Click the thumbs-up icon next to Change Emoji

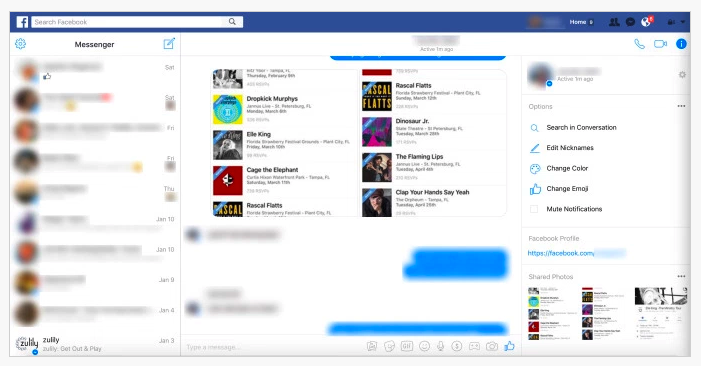535,189
